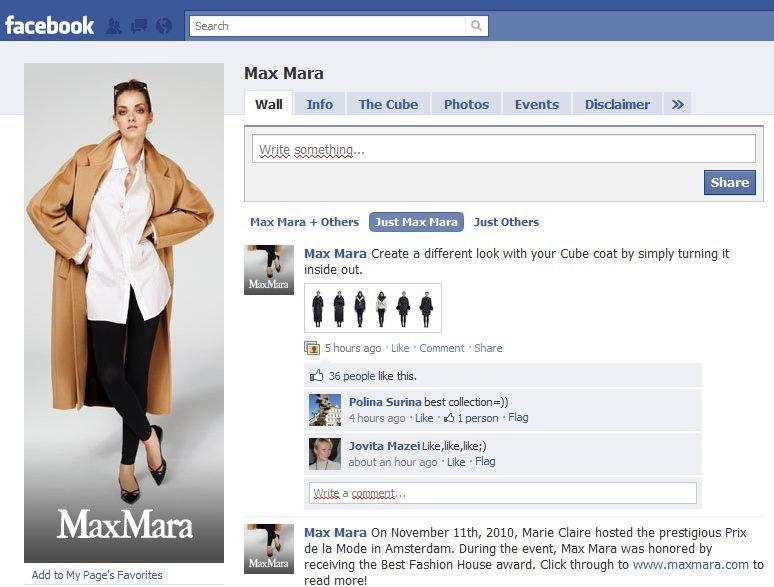Flag Polina Surina's comment

(518, 418)
